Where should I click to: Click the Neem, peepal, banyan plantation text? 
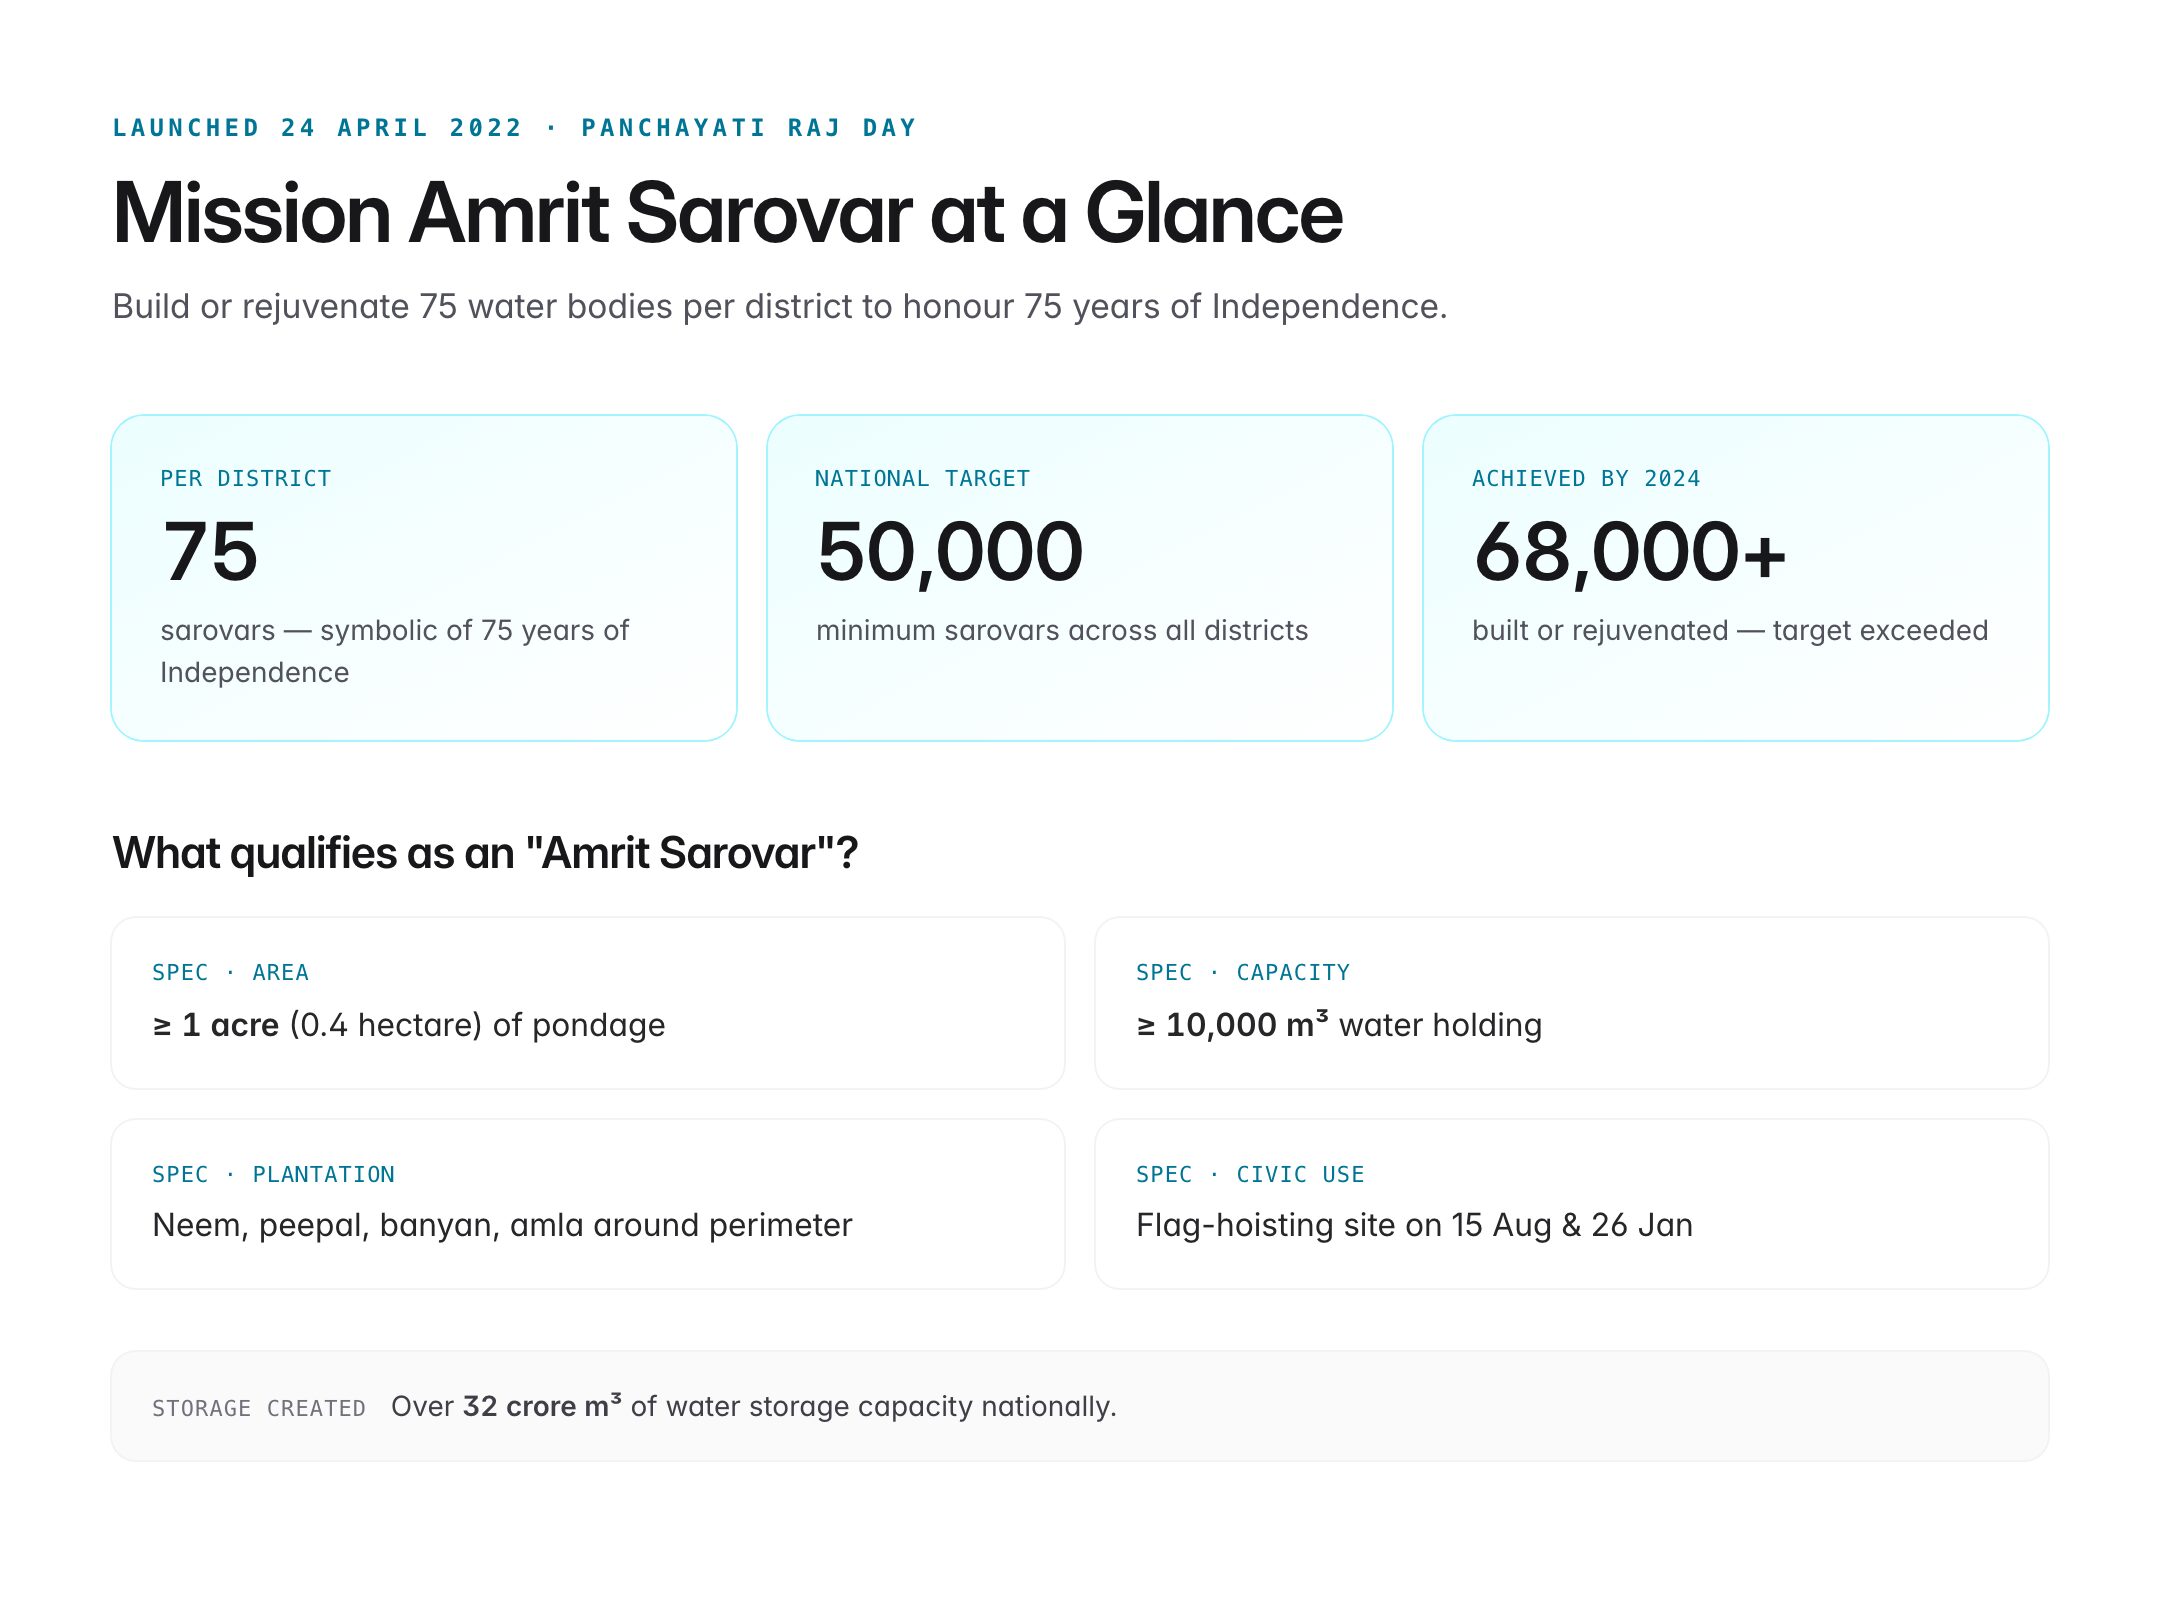[502, 1225]
